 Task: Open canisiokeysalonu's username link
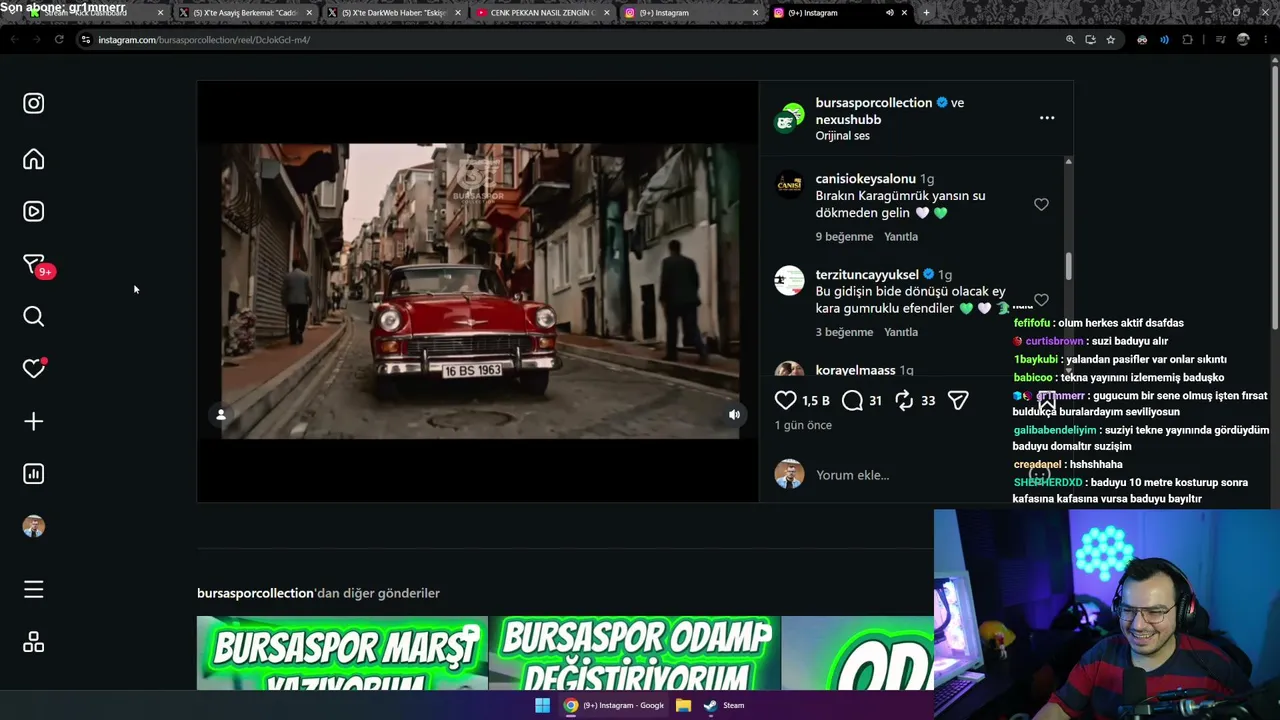click(x=866, y=179)
